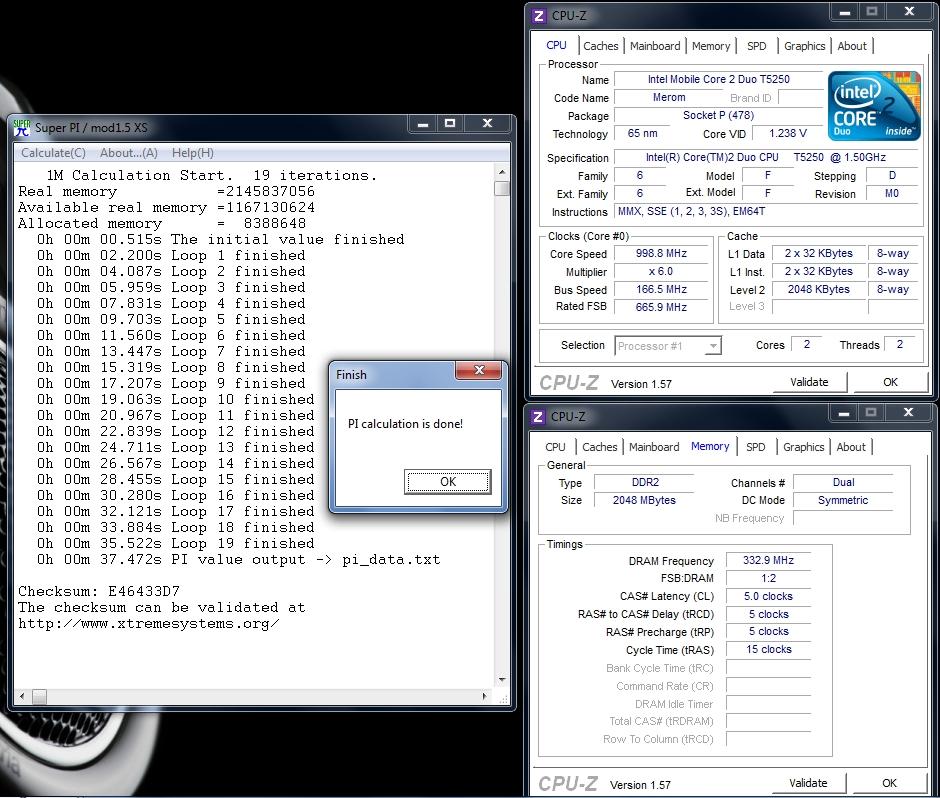Viewport: 940px width, 798px height.
Task: Click the CPU-Z logo icon in top window
Action: click(539, 16)
